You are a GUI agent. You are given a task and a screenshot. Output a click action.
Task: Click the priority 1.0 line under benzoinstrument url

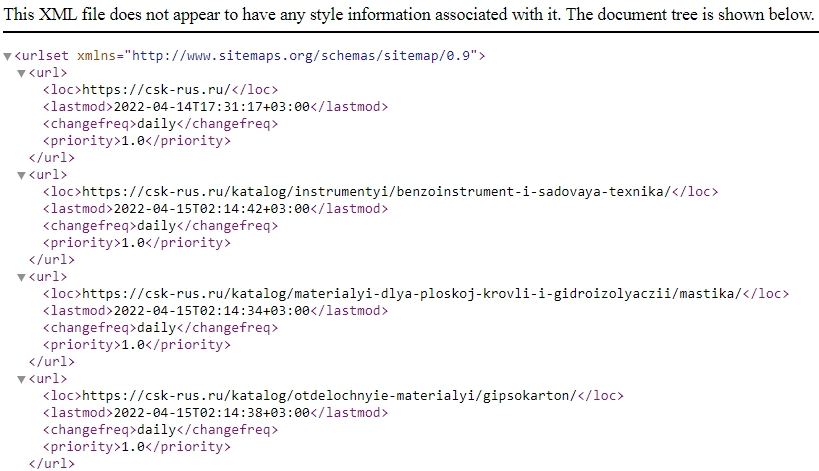point(137,243)
